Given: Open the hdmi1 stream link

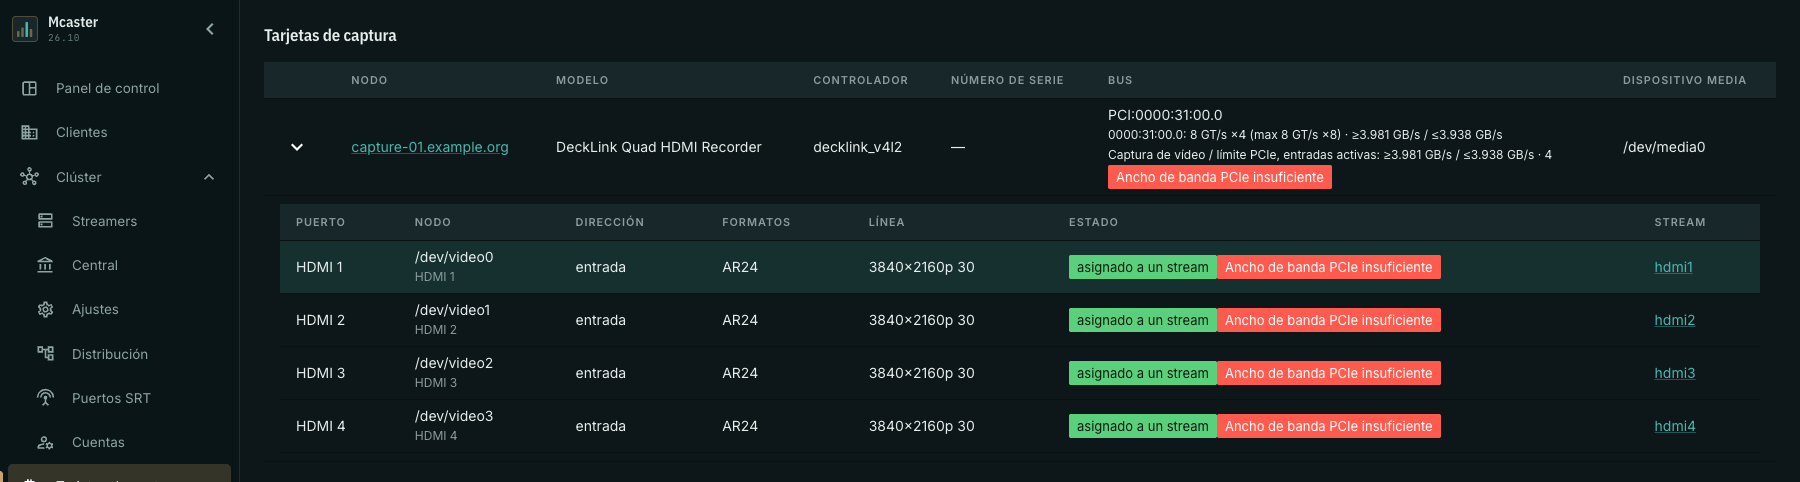Looking at the screenshot, I should [1673, 267].
